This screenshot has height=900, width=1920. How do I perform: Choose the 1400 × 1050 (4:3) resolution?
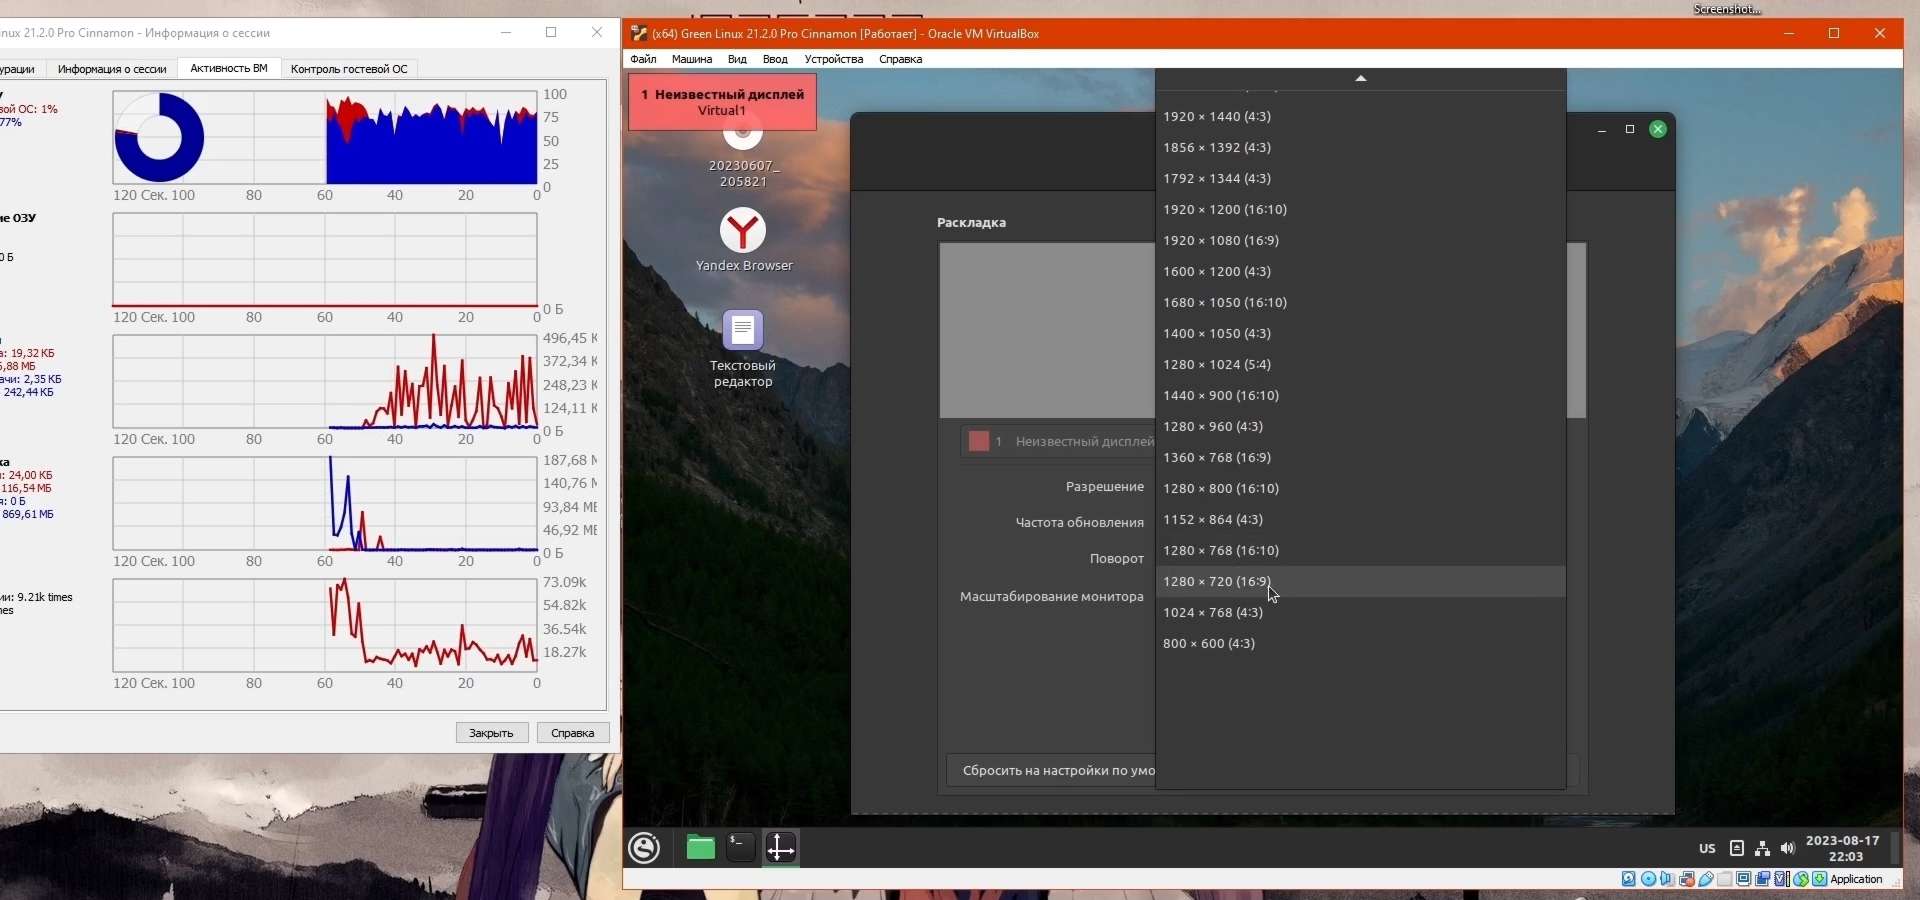coord(1360,334)
